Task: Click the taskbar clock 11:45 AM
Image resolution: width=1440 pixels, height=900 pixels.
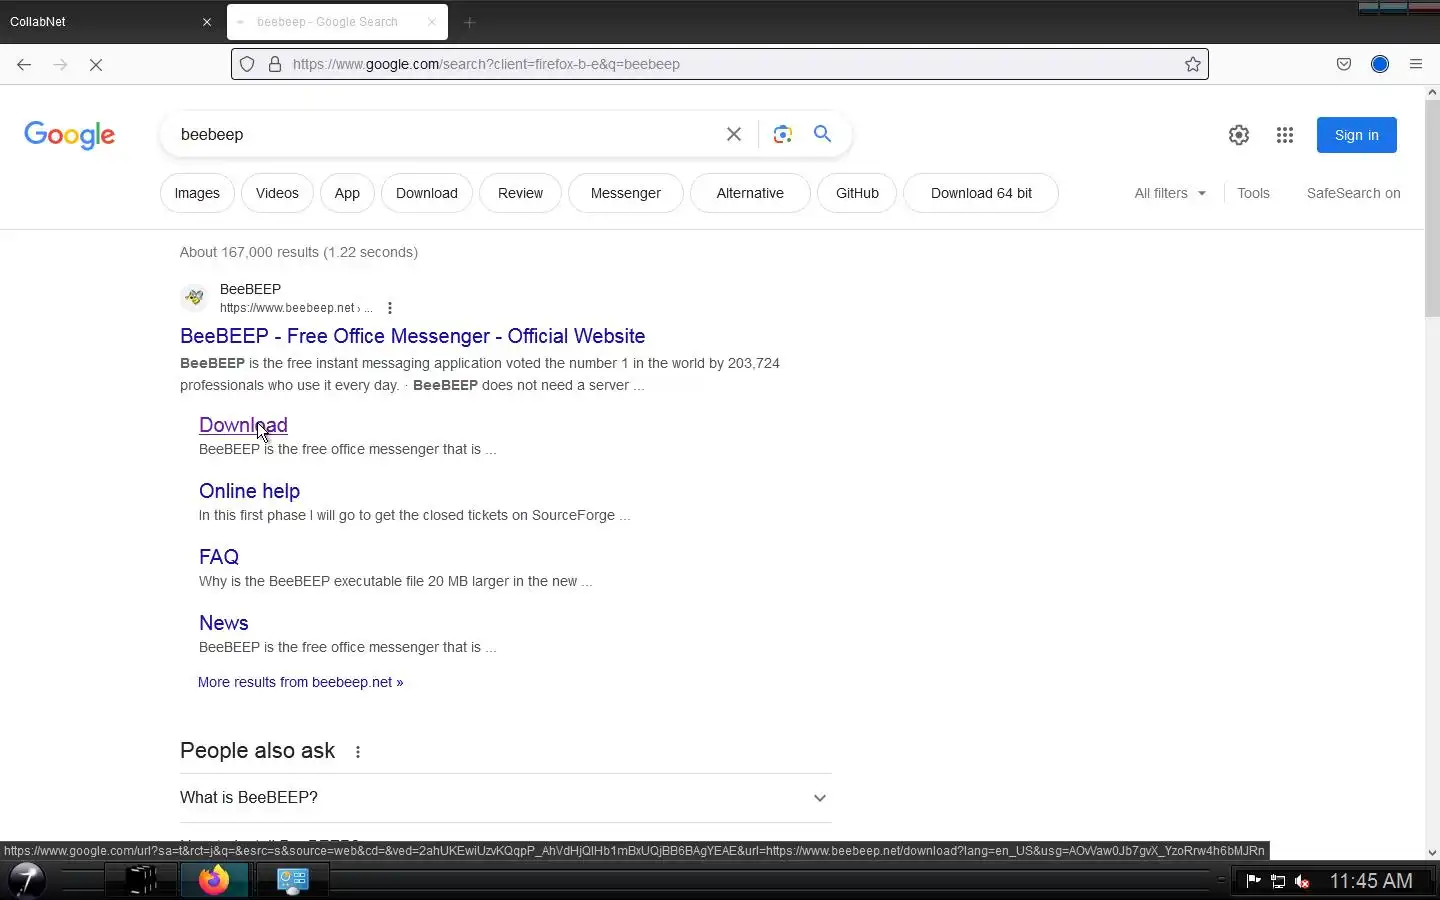Action: [x=1371, y=881]
